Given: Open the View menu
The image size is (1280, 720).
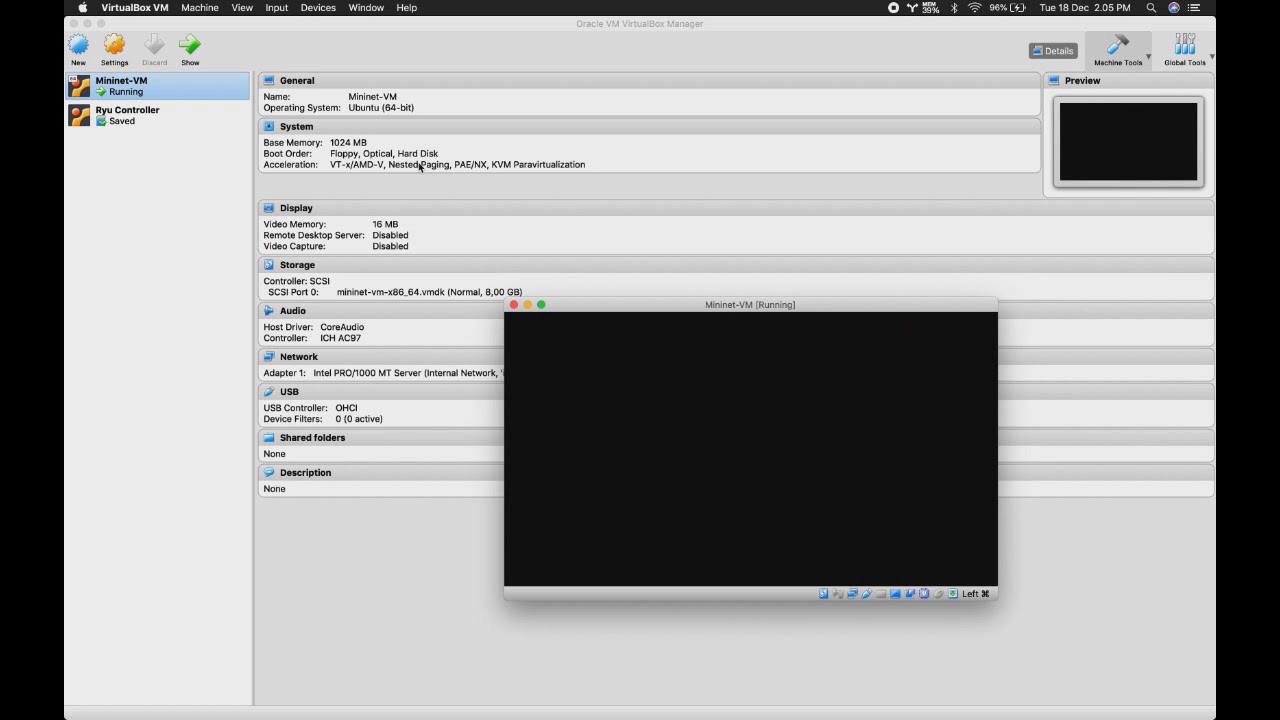Looking at the screenshot, I should click(242, 7).
